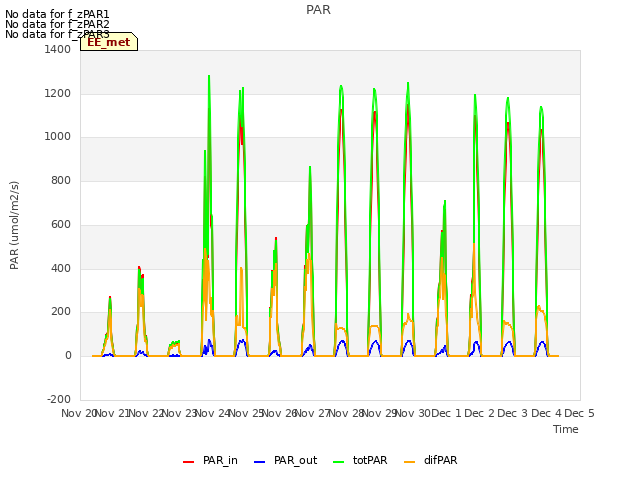Click the red PAR_in legend swatch

(x=189, y=462)
